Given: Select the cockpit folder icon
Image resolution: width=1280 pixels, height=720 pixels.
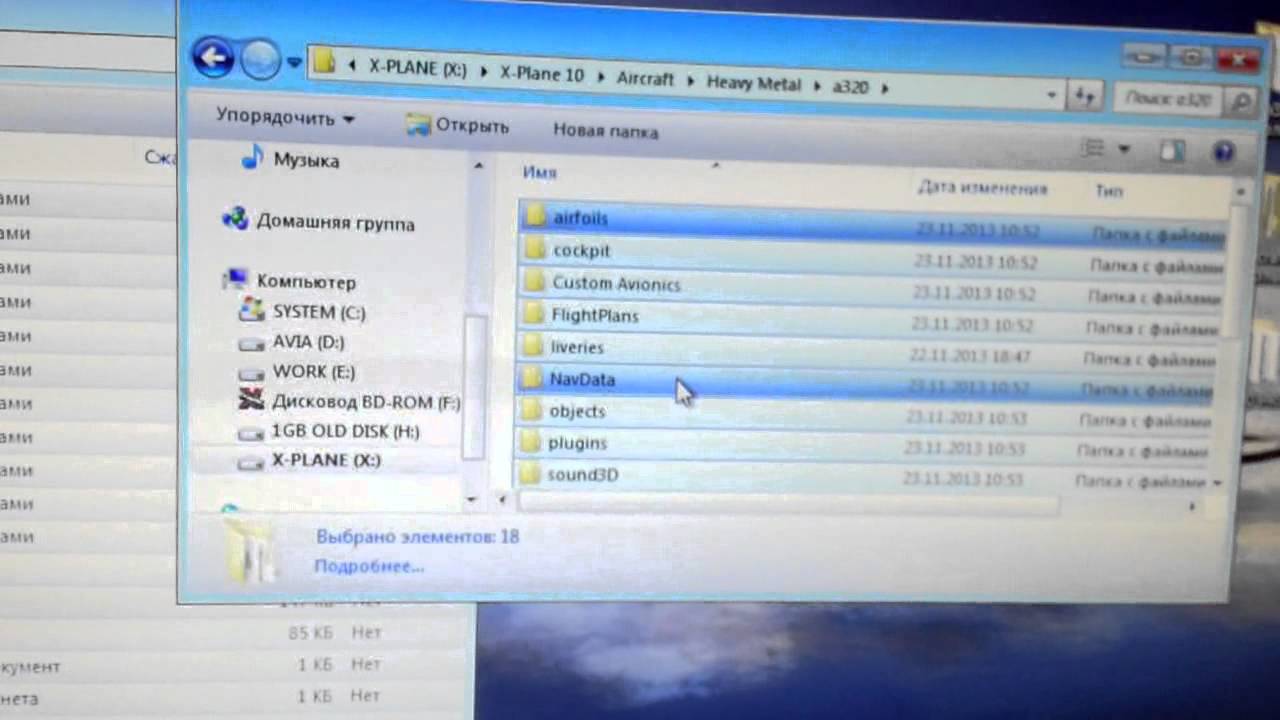Looking at the screenshot, I should (535, 248).
